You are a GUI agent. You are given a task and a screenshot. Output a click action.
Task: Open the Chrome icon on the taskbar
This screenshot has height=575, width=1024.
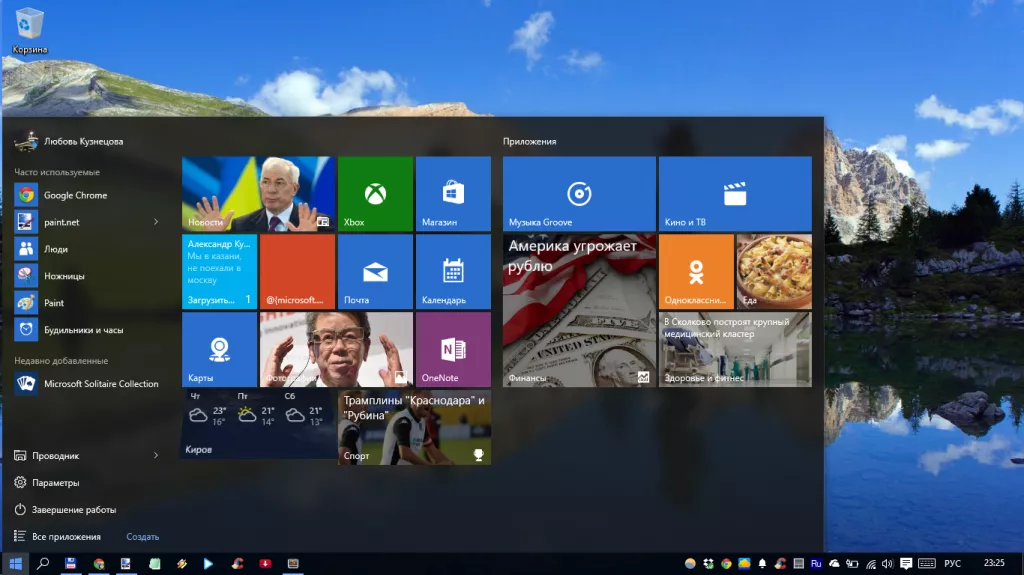tap(99, 563)
